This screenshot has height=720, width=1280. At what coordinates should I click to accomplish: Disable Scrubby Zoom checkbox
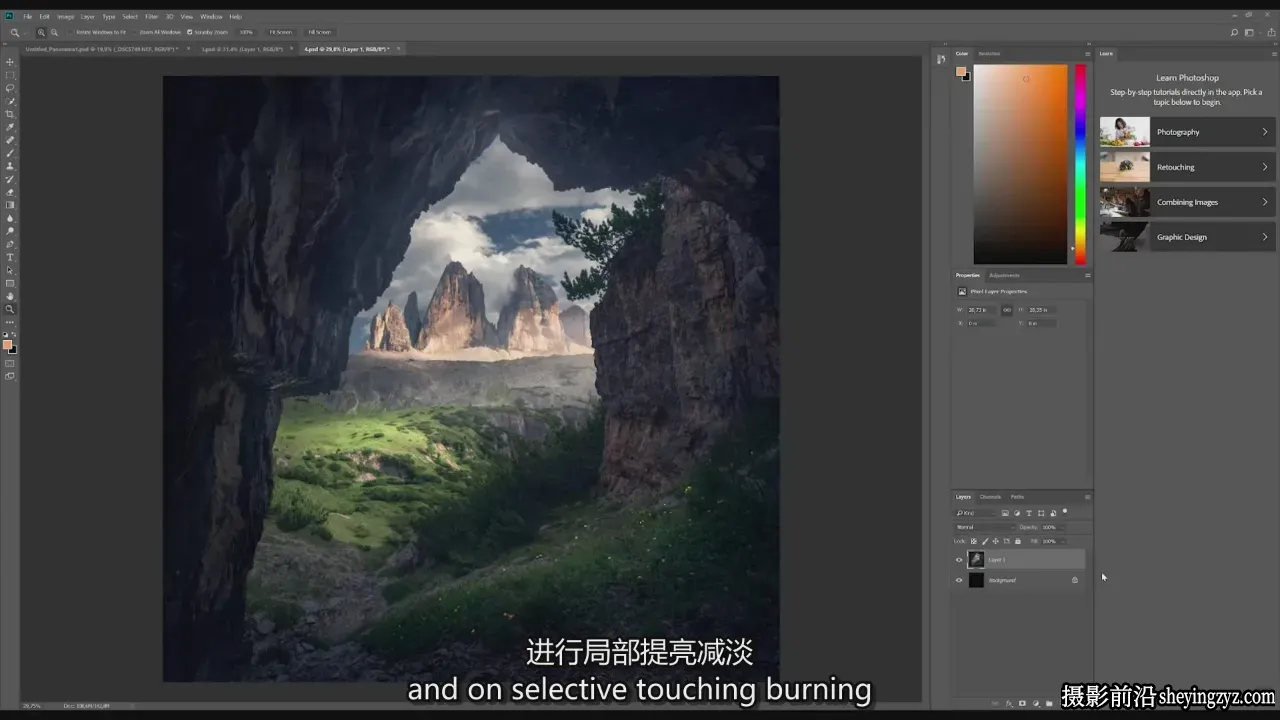pyautogui.click(x=189, y=32)
